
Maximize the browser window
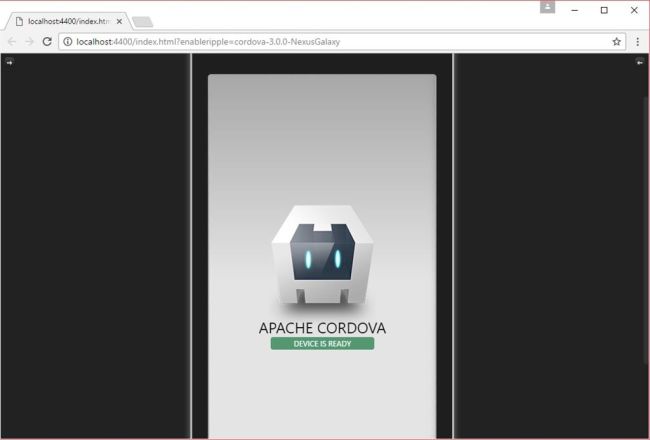tap(604, 10)
